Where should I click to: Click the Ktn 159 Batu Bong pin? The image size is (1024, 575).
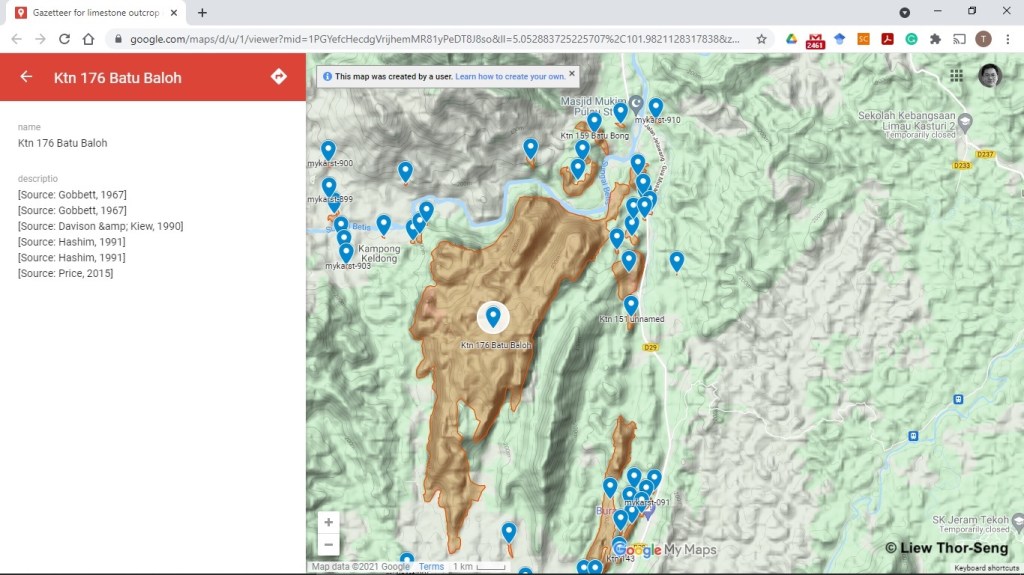click(594, 121)
